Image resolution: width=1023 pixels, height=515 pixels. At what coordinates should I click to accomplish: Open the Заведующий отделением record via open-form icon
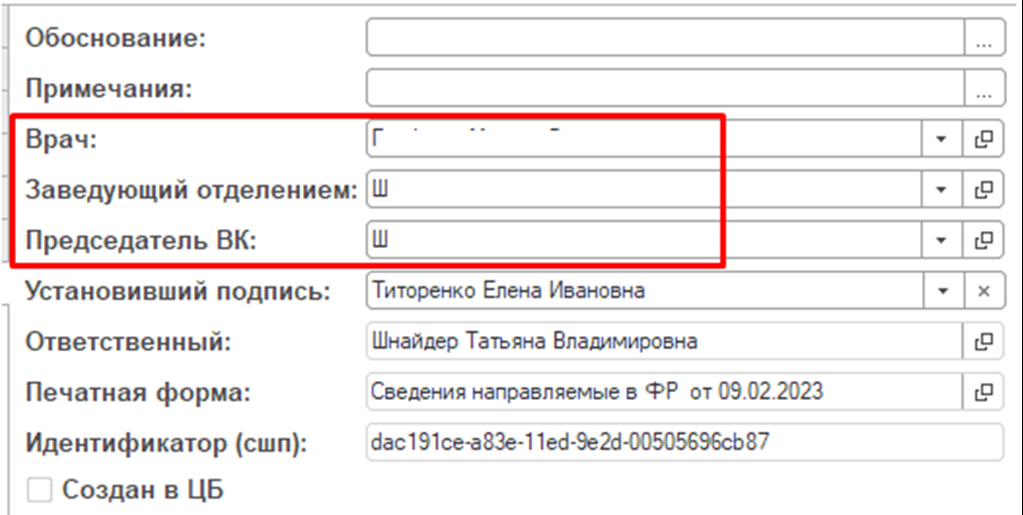point(983,188)
